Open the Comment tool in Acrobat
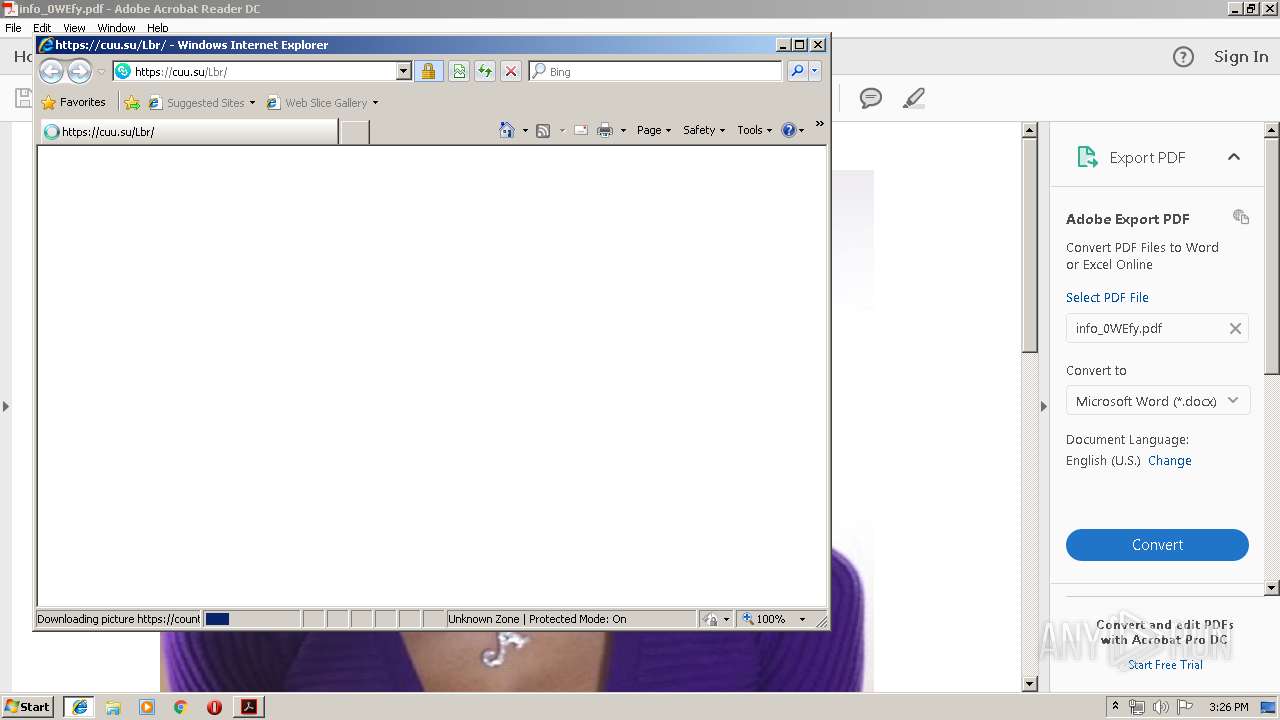The image size is (1280, 720). (871, 98)
